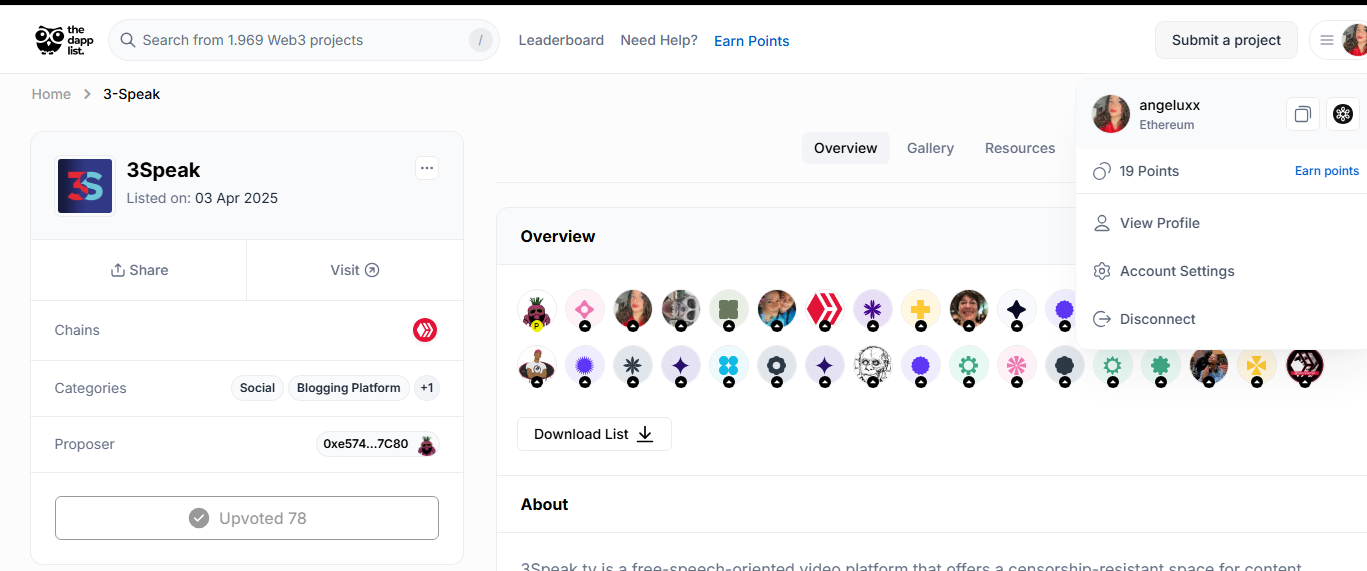This screenshot has width=1367, height=571.
Task: Click the red Hive logo upvoter avatar
Action: (x=825, y=310)
